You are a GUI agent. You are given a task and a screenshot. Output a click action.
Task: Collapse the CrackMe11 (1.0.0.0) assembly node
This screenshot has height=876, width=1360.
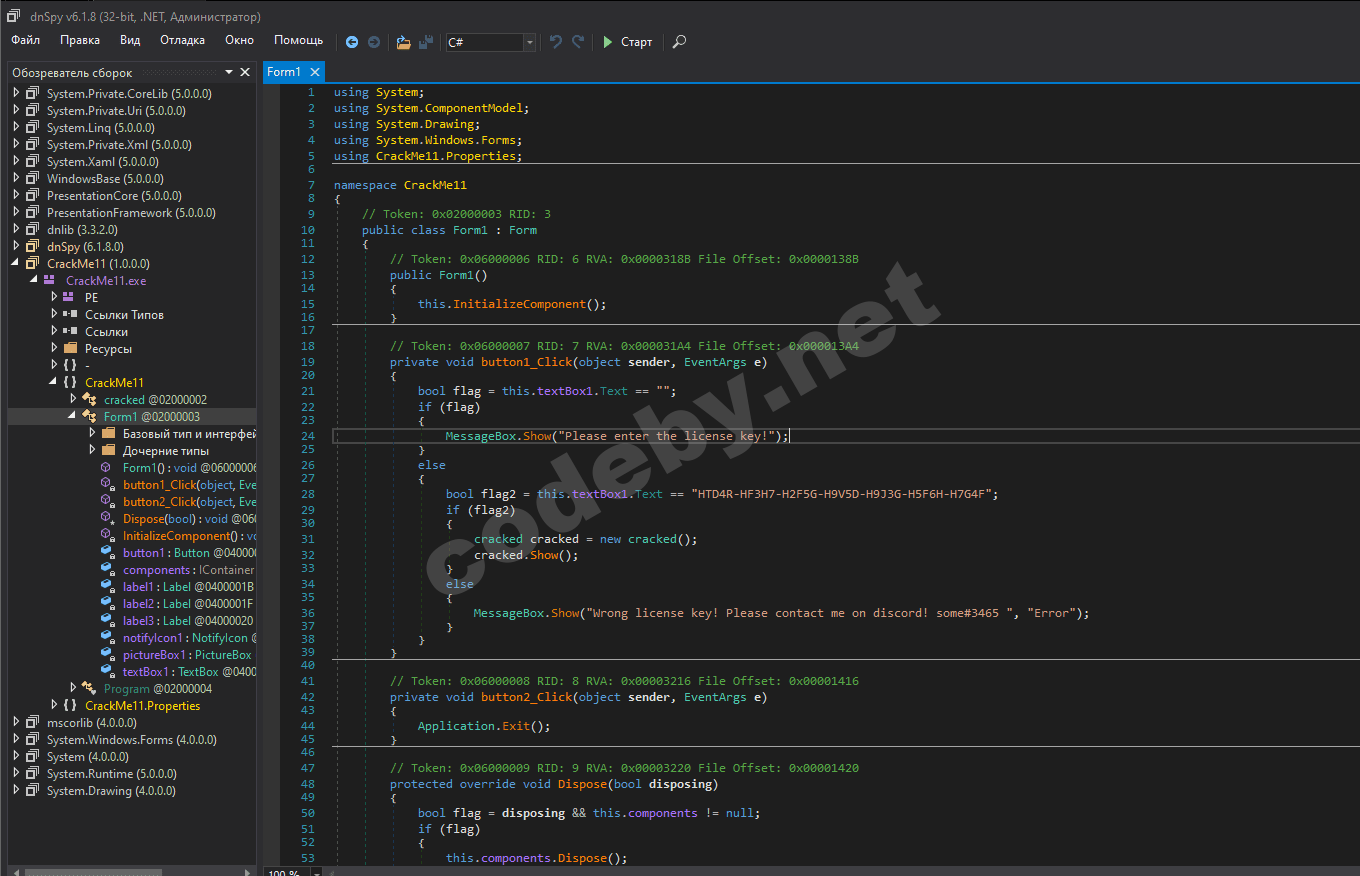[x=16, y=263]
